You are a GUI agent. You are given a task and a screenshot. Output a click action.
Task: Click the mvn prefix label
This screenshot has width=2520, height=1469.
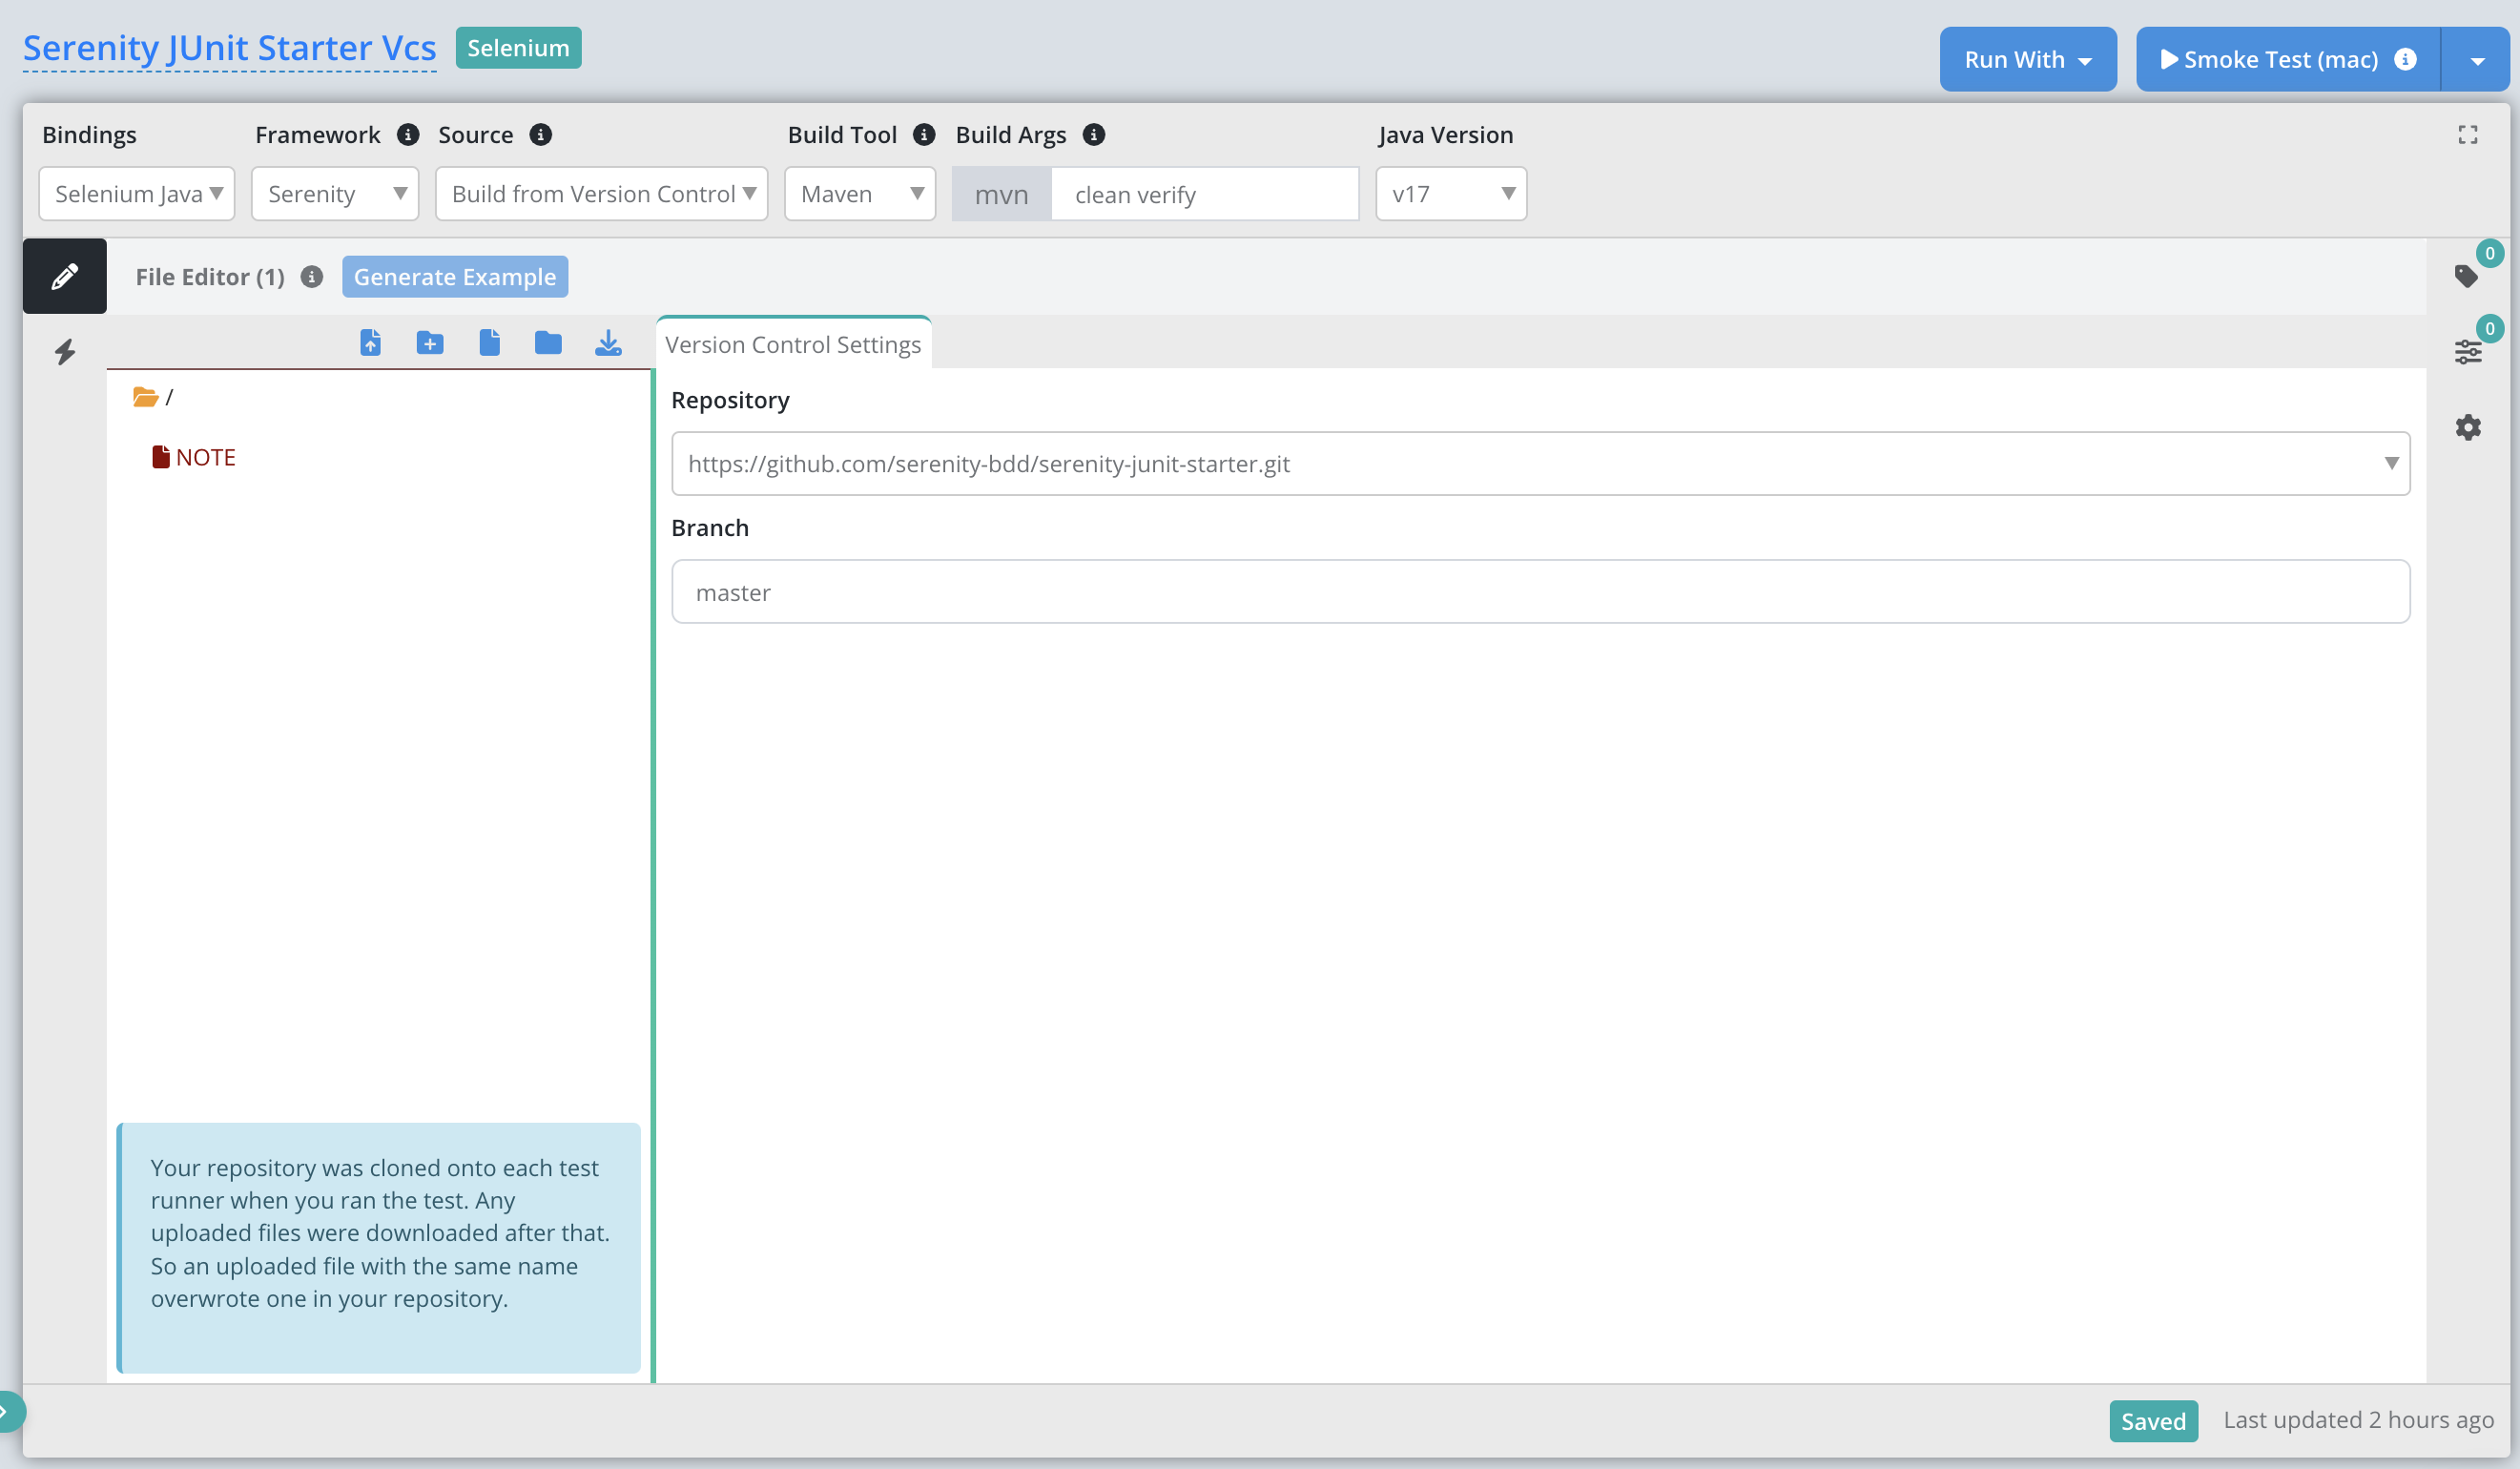coord(1001,194)
